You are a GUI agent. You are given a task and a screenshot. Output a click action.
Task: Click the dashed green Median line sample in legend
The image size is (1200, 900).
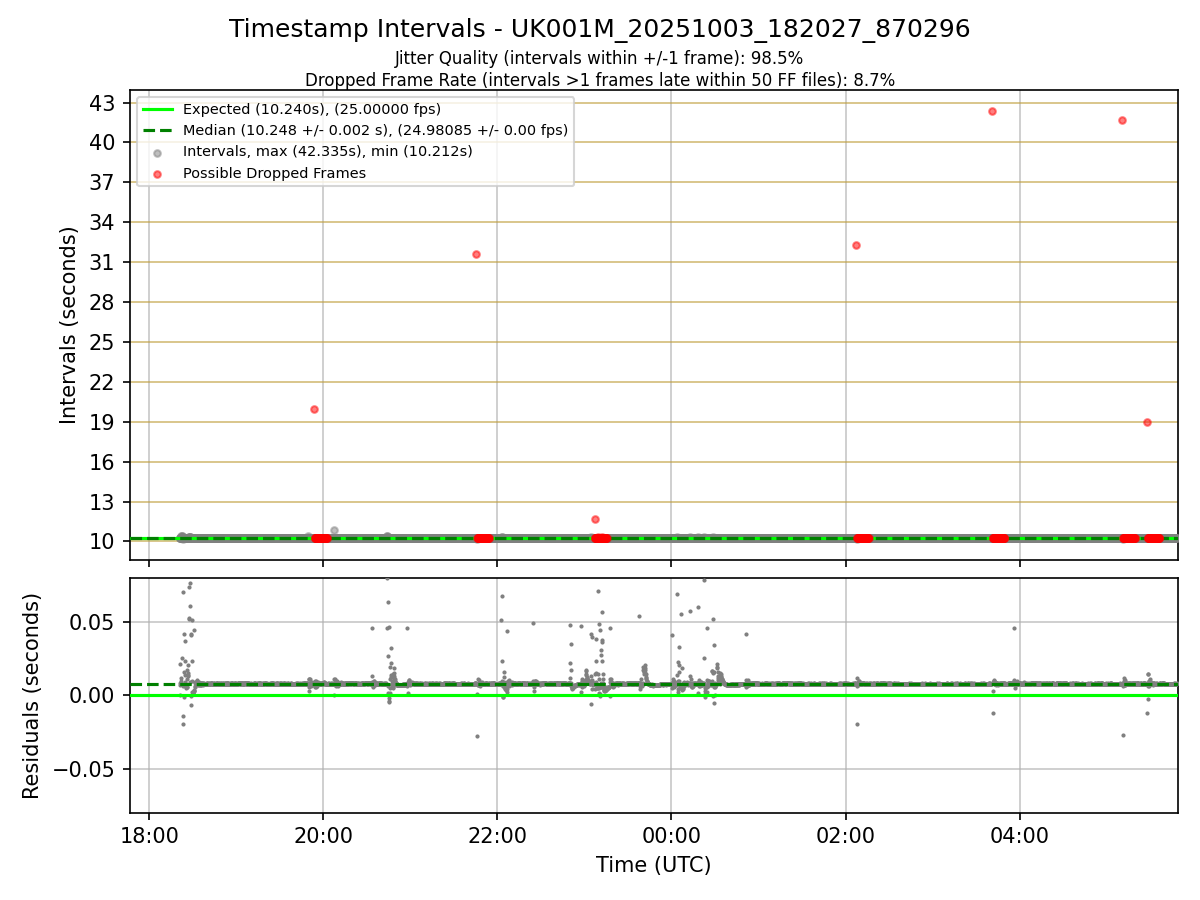(158, 130)
